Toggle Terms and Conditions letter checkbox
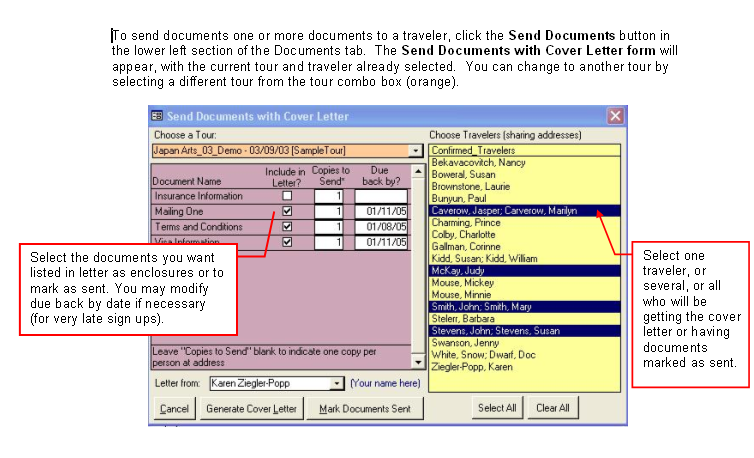This screenshot has height=458, width=754. pyautogui.click(x=288, y=227)
